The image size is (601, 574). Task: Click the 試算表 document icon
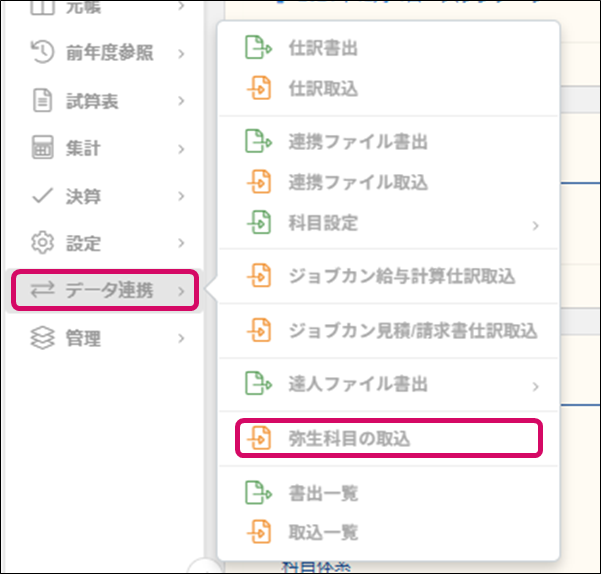click(x=42, y=100)
